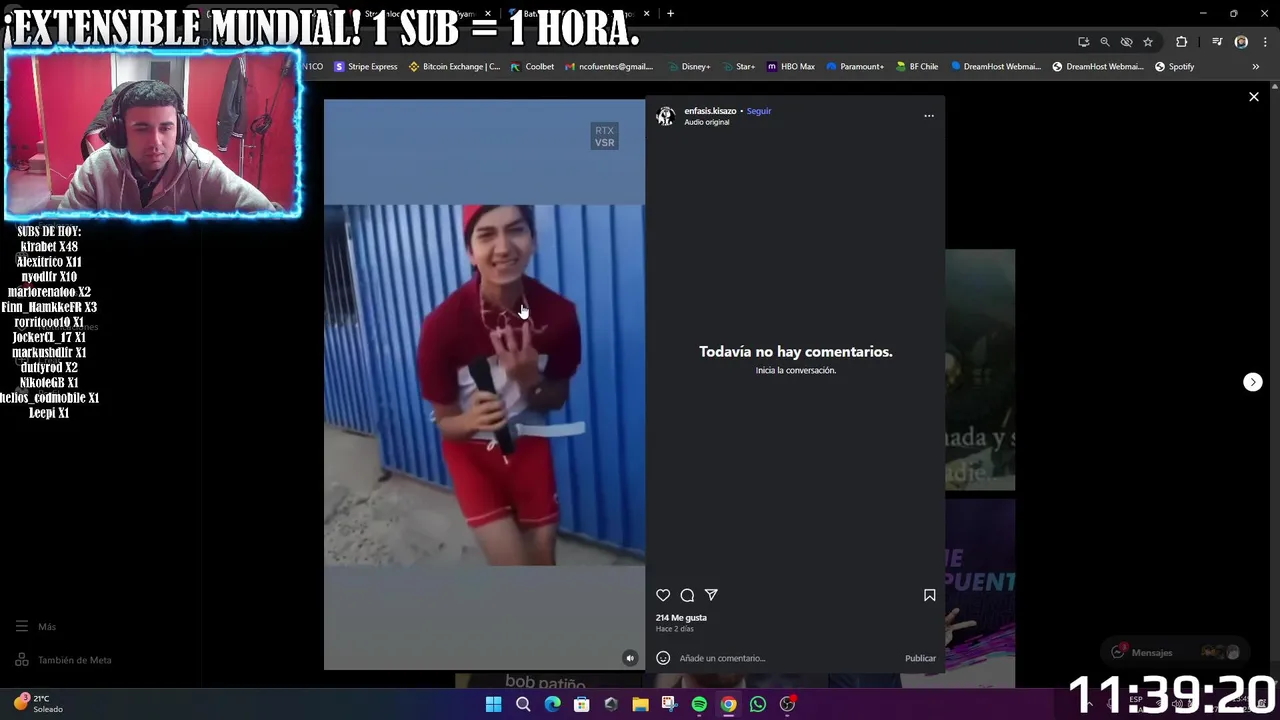View who liked: 214 Me gusta
The image size is (1280, 720).
coord(681,618)
